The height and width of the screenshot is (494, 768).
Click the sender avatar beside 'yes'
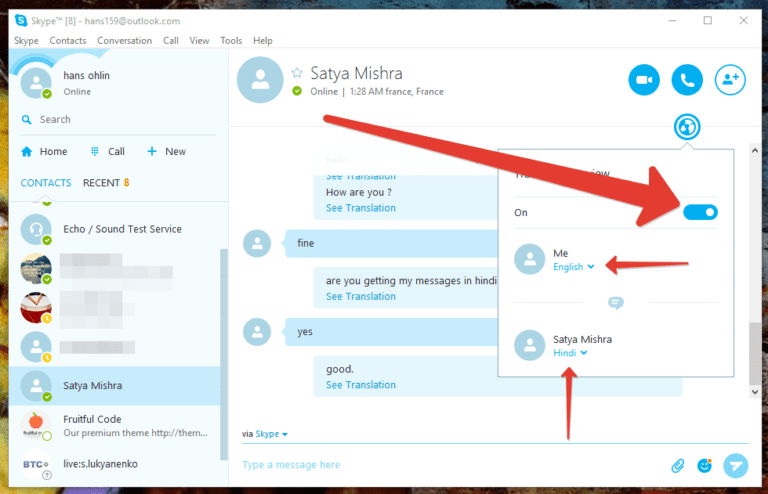click(x=257, y=332)
